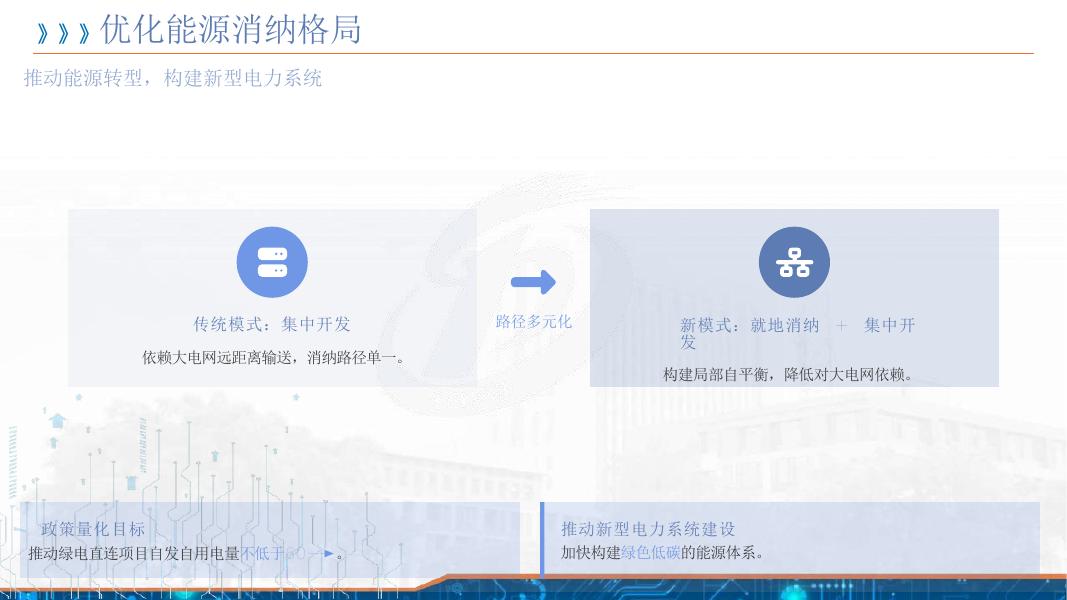Click the text 构建局部自平衡，降低对大电网依赖
1067x600 pixels.
[789, 373]
